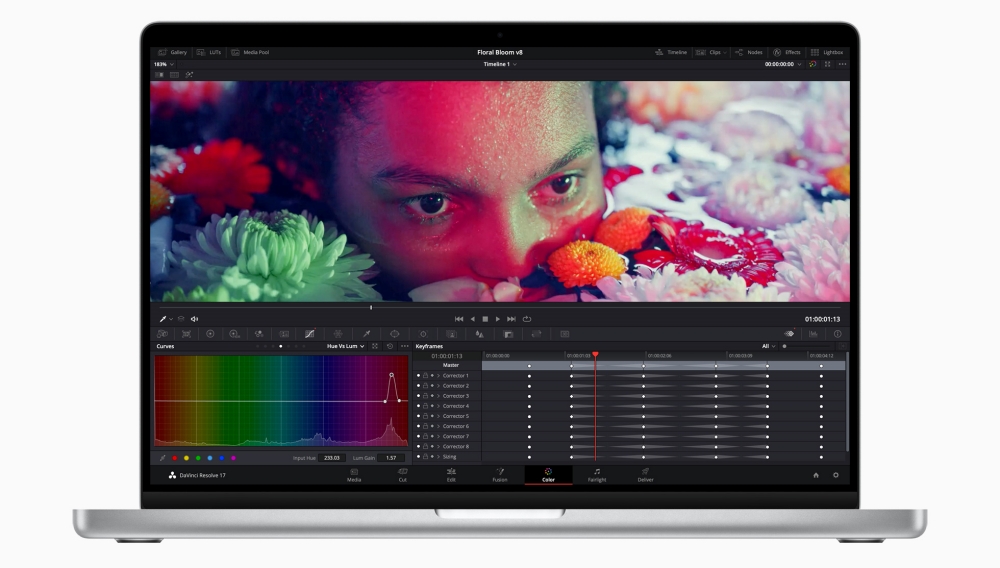Open the Blur palette
Image resolution: width=1000 pixels, height=568 pixels.
[x=480, y=334]
